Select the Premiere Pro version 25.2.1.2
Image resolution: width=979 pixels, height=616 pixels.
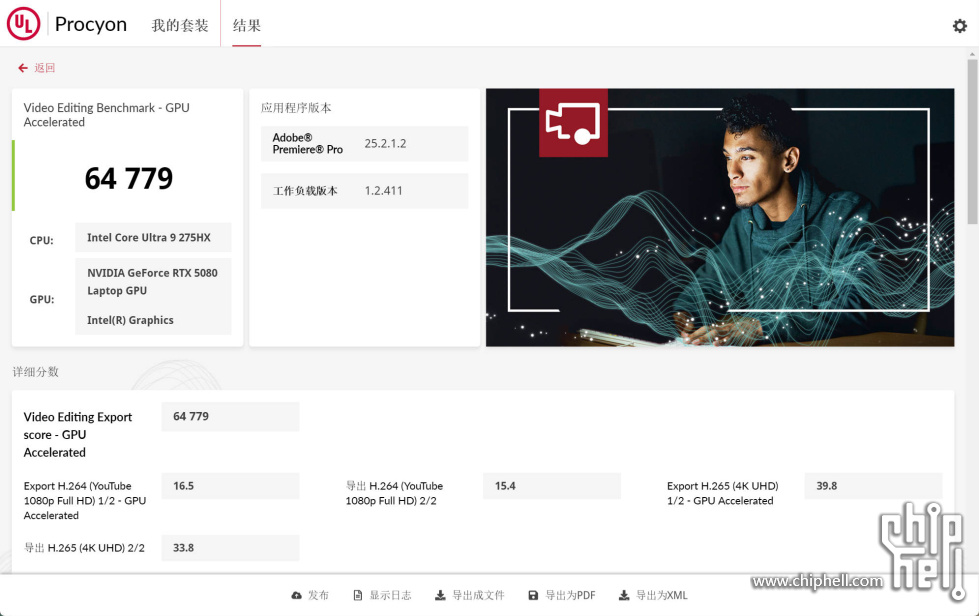click(385, 144)
